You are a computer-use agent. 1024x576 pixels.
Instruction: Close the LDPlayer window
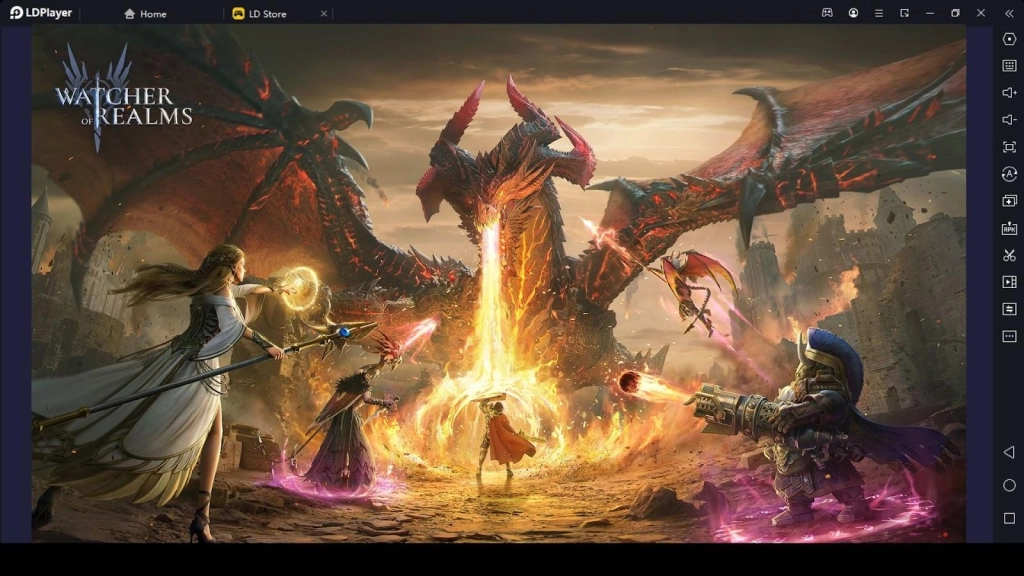point(981,13)
